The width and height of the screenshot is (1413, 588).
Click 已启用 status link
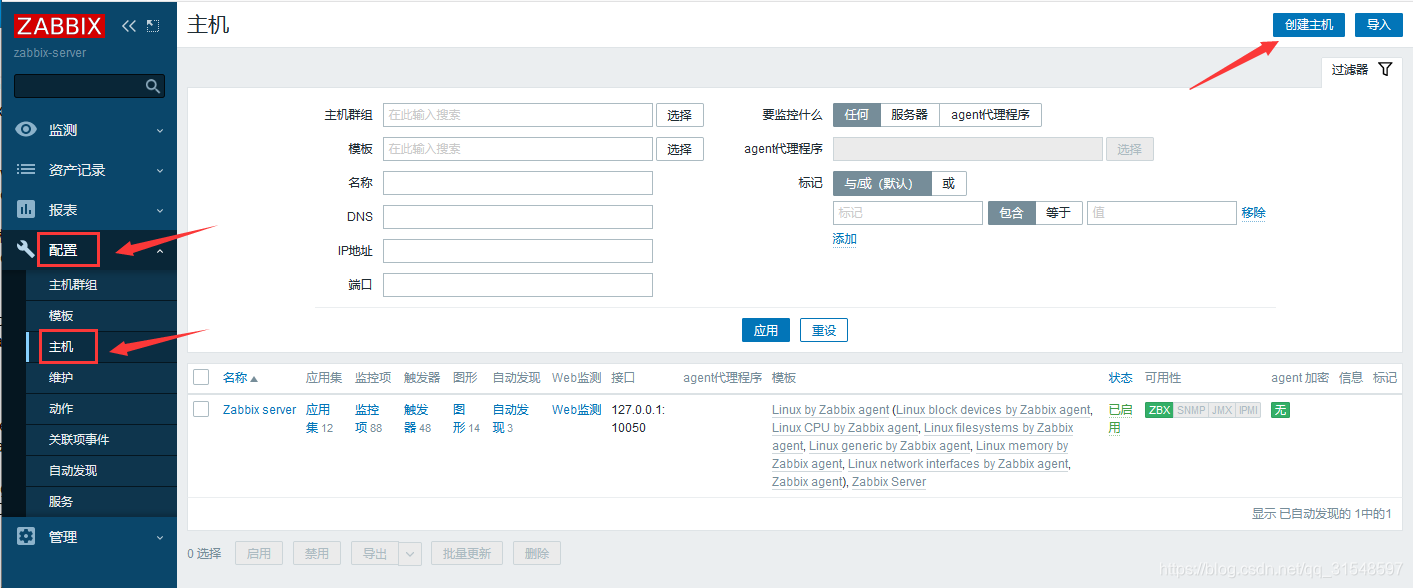click(x=1120, y=419)
